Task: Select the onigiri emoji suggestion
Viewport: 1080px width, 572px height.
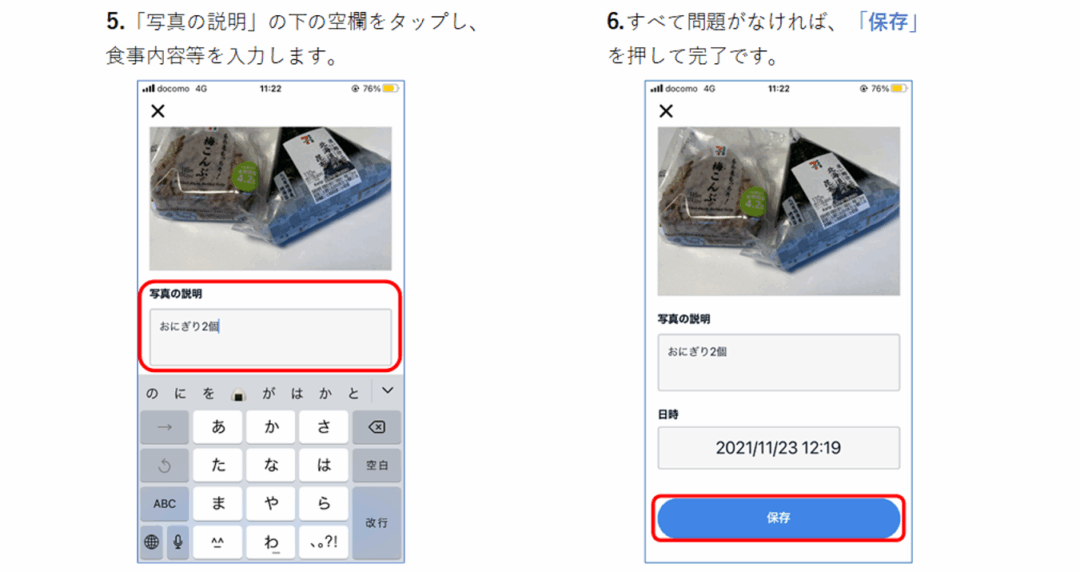Action: pyautogui.click(x=238, y=394)
